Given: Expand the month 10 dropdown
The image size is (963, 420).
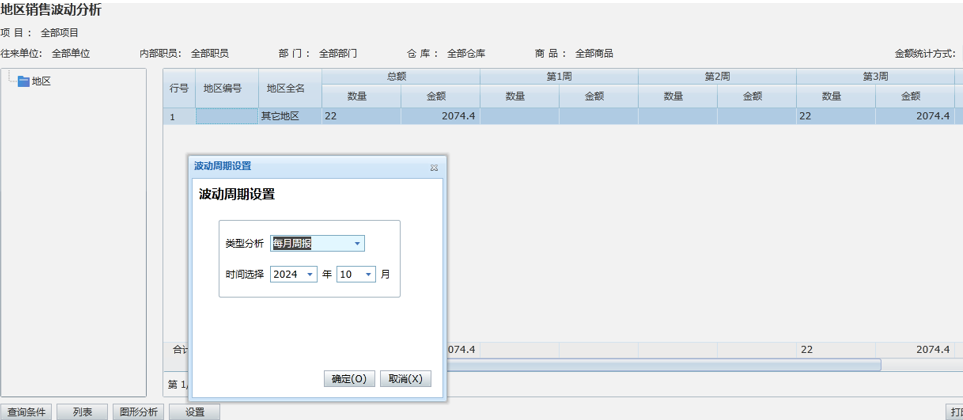Looking at the screenshot, I should click(368, 275).
